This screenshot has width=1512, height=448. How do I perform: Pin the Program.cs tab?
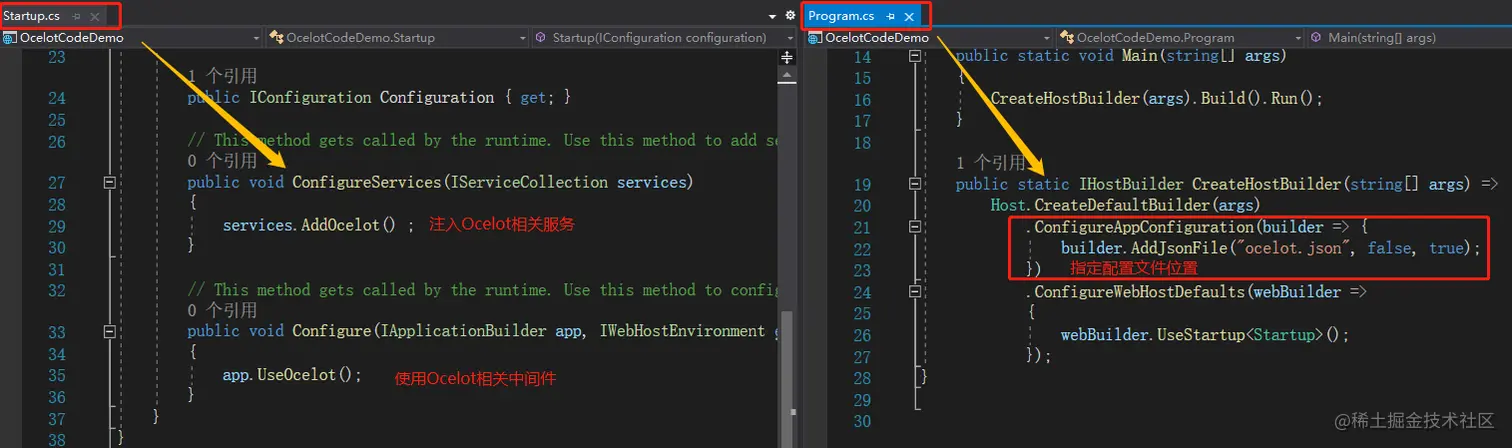(x=890, y=17)
